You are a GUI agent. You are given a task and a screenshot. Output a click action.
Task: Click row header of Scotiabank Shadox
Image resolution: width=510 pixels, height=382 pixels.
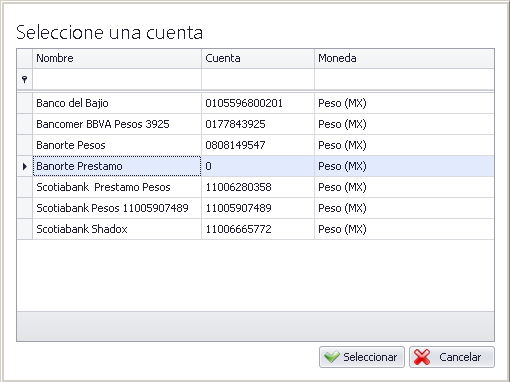[25, 229]
